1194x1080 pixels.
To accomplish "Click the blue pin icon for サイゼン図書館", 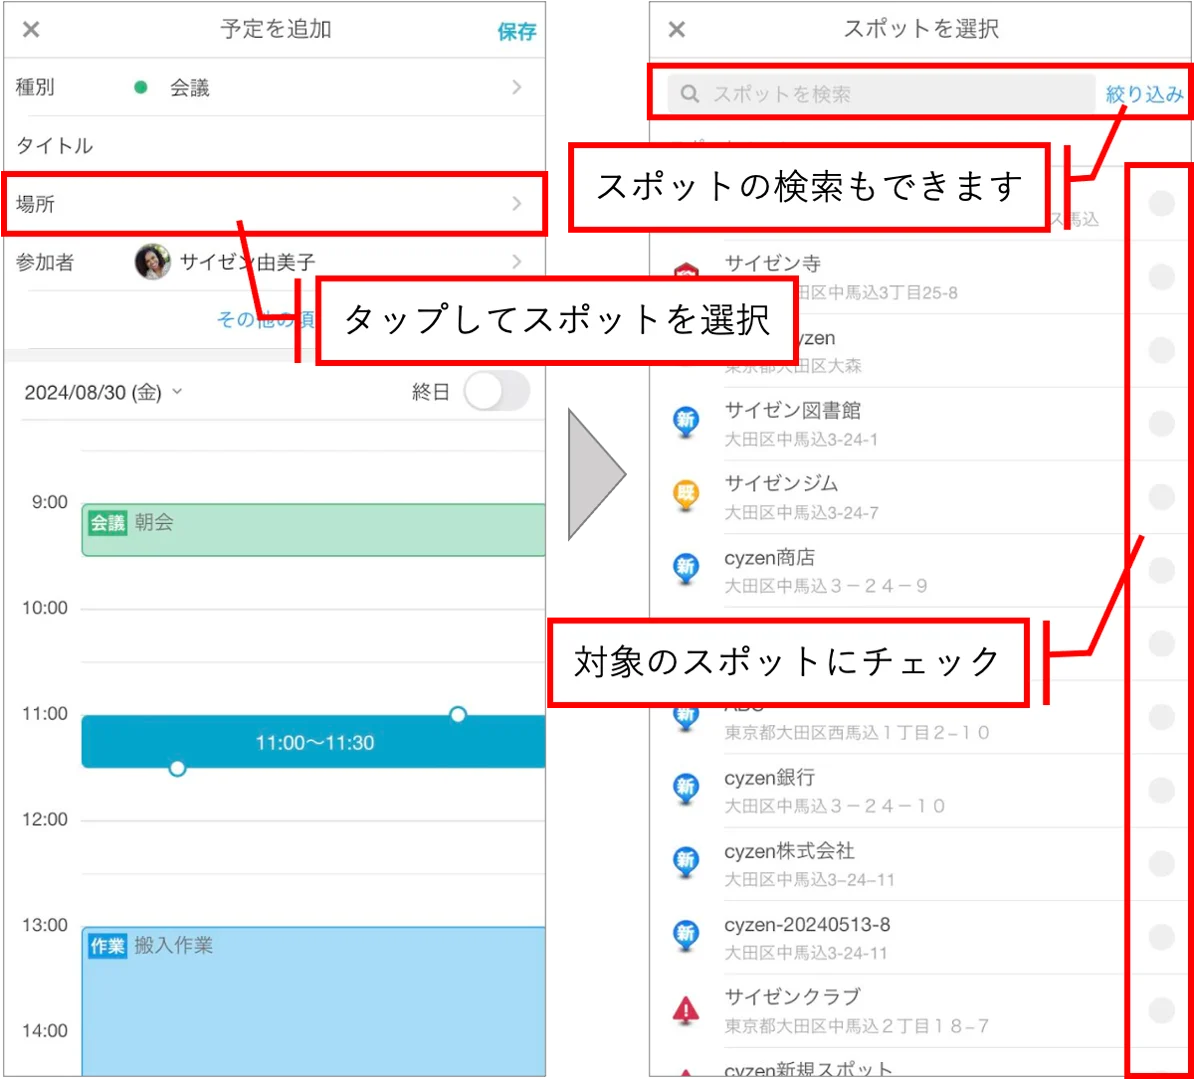I will pyautogui.click(x=686, y=421).
